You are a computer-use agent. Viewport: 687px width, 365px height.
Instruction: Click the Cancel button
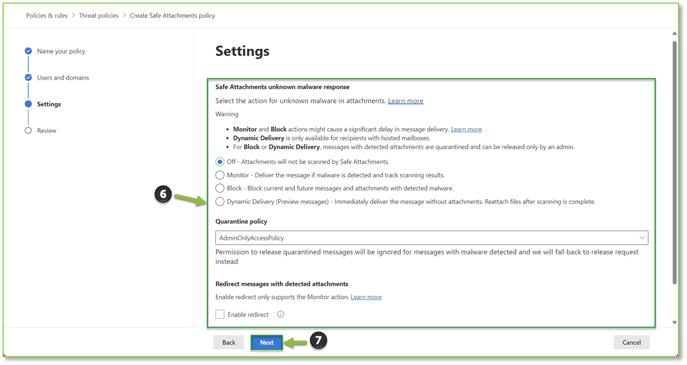[631, 343]
